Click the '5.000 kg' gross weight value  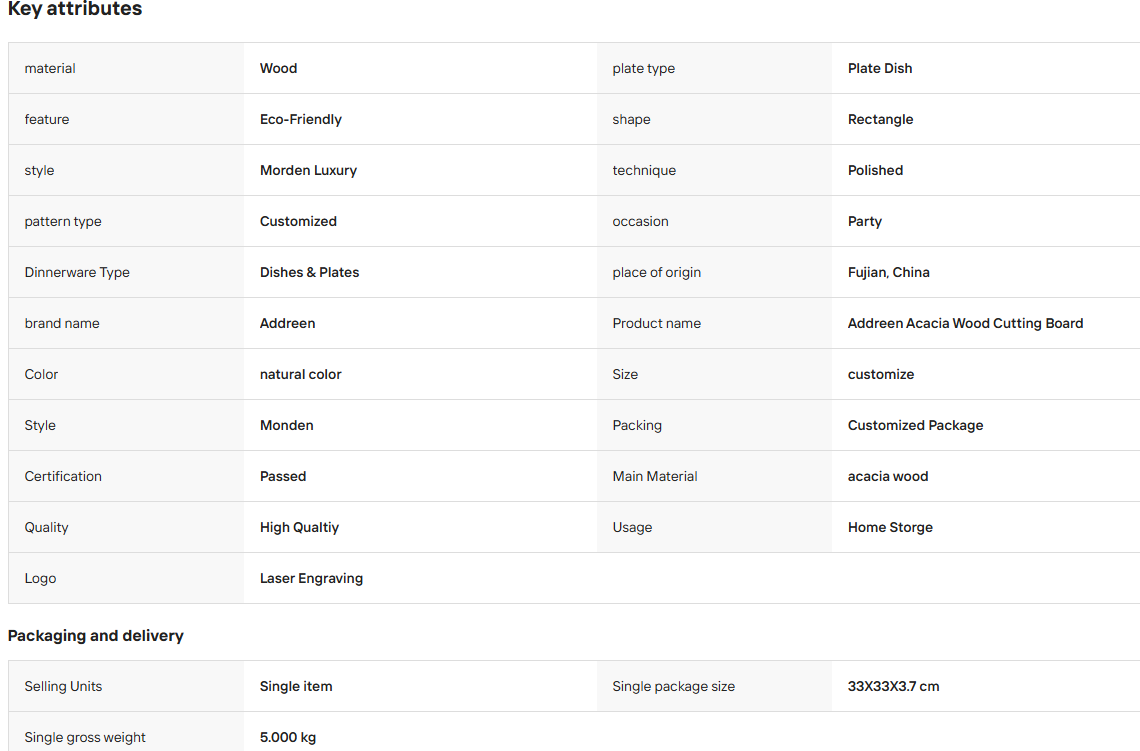click(288, 737)
